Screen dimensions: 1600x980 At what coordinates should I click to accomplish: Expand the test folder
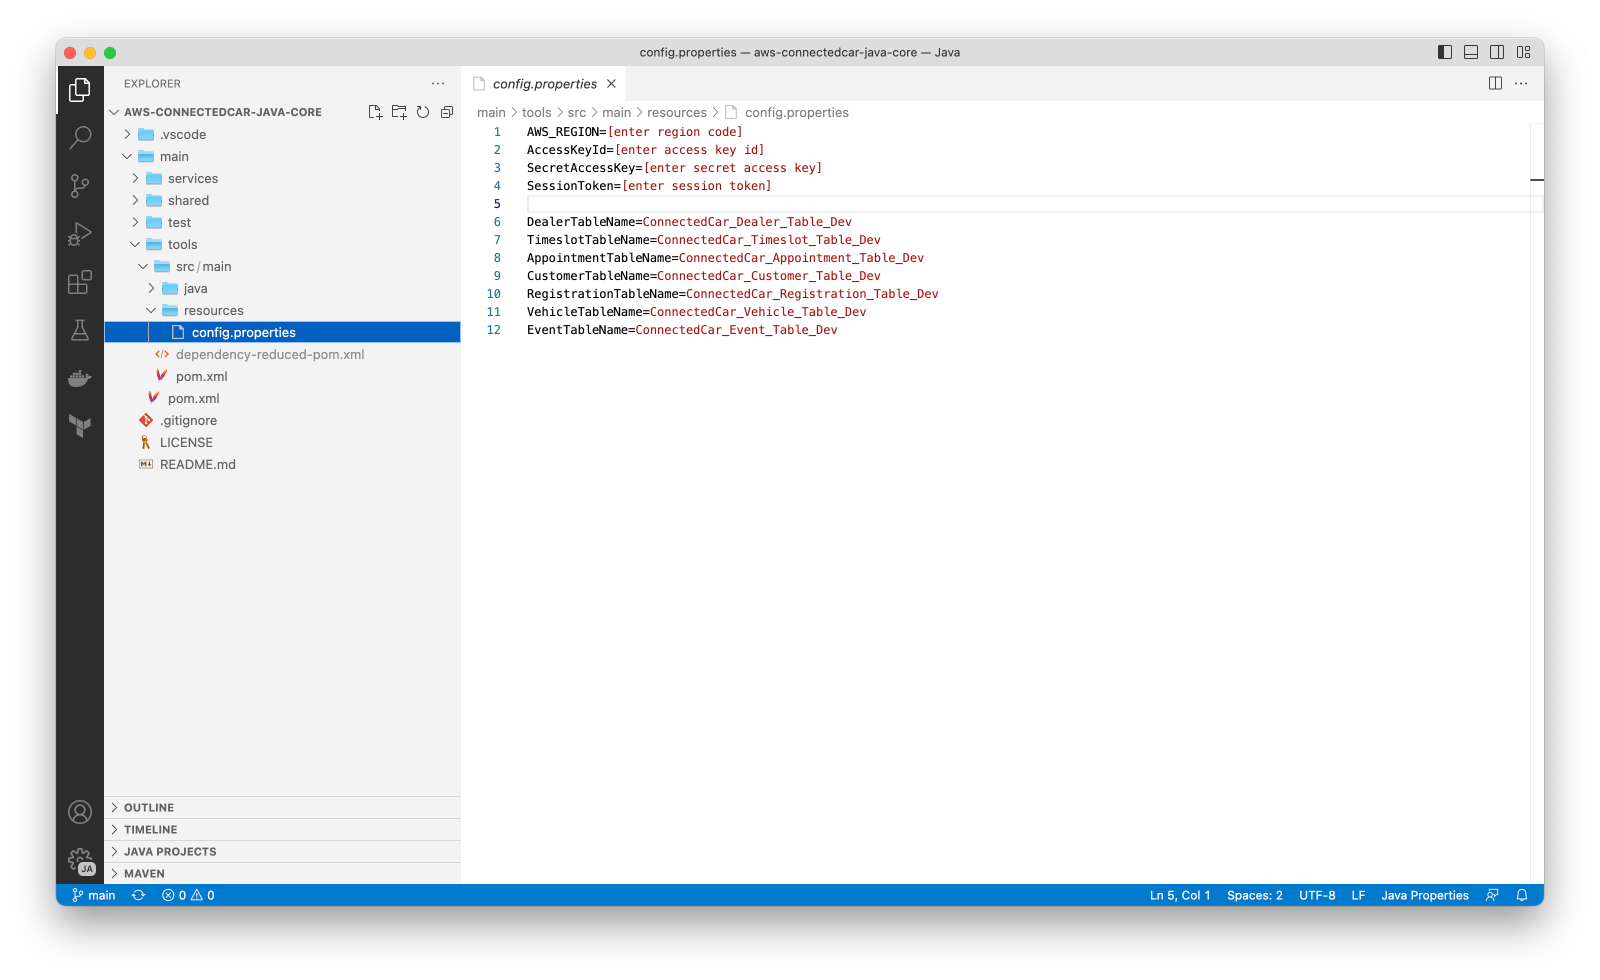[282, 222]
